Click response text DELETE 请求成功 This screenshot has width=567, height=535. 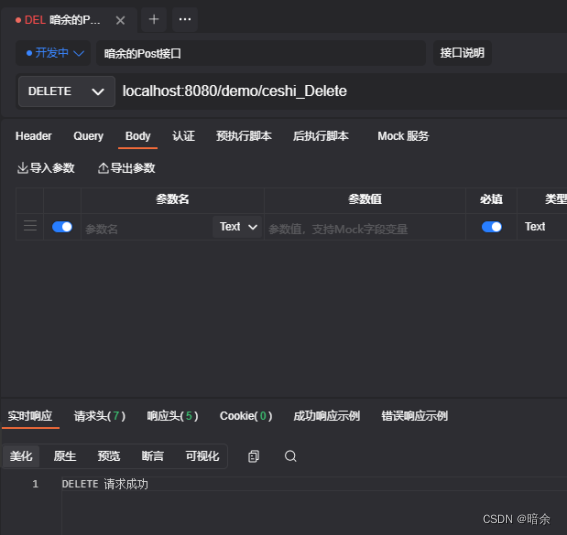105,484
